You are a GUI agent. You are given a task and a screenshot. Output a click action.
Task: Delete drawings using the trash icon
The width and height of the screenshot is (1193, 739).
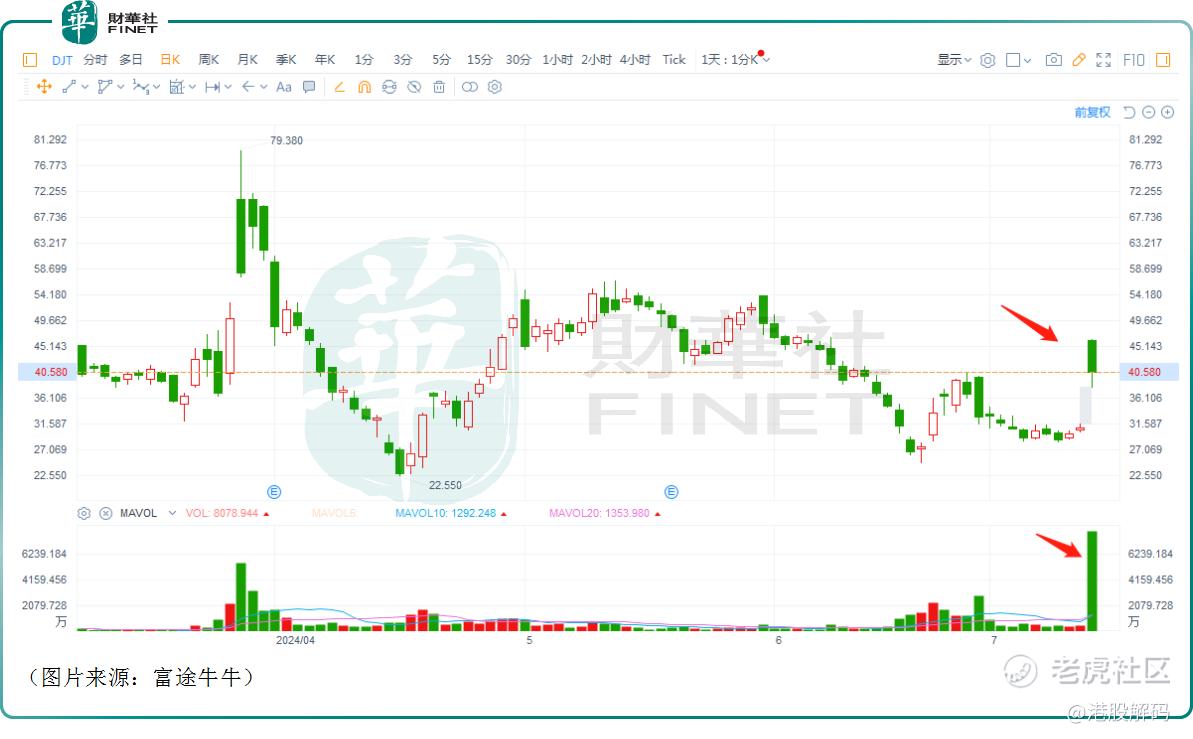[x=439, y=87]
